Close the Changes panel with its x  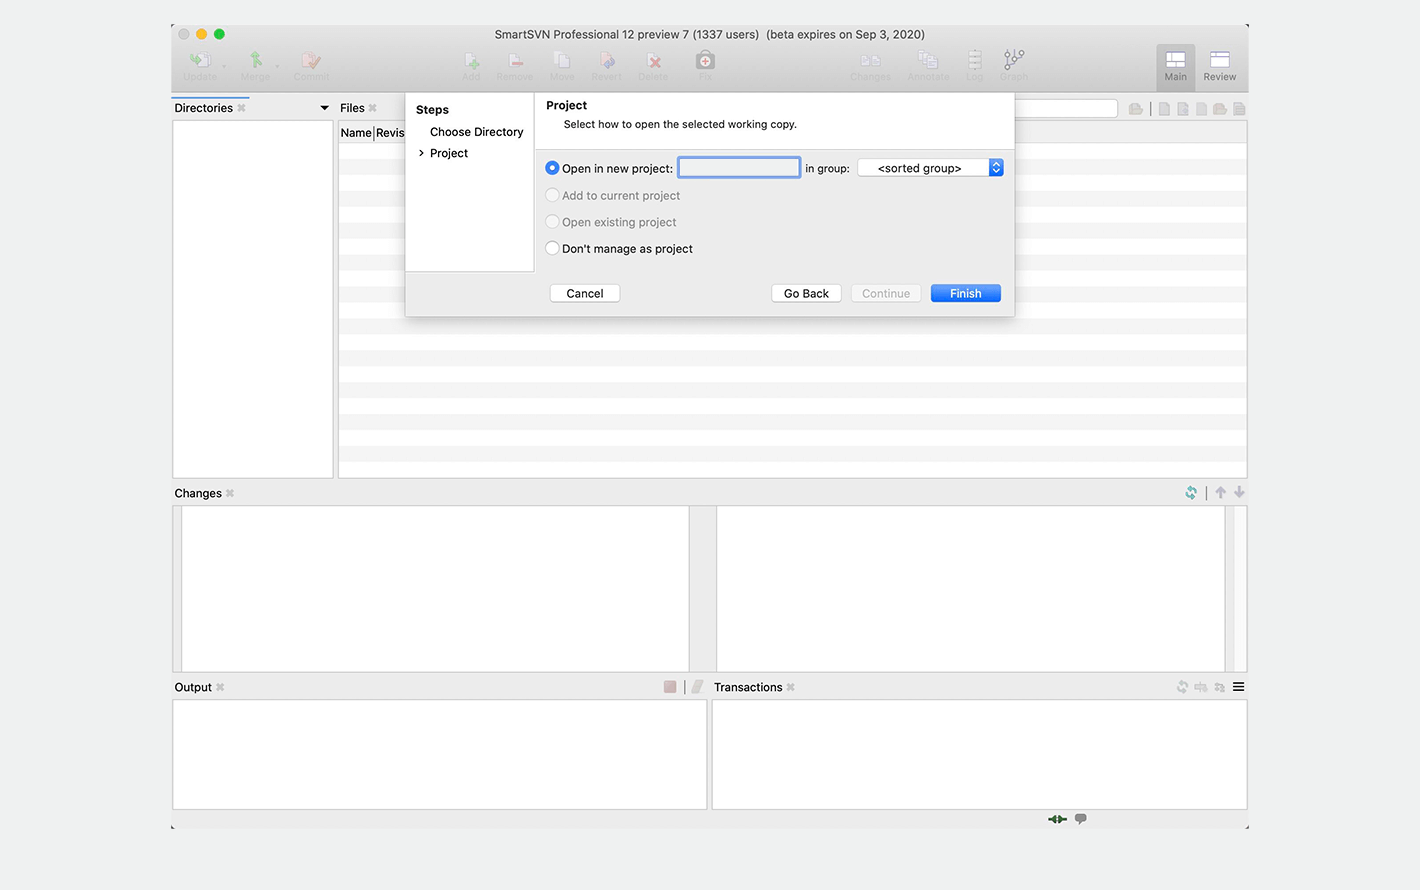point(230,493)
